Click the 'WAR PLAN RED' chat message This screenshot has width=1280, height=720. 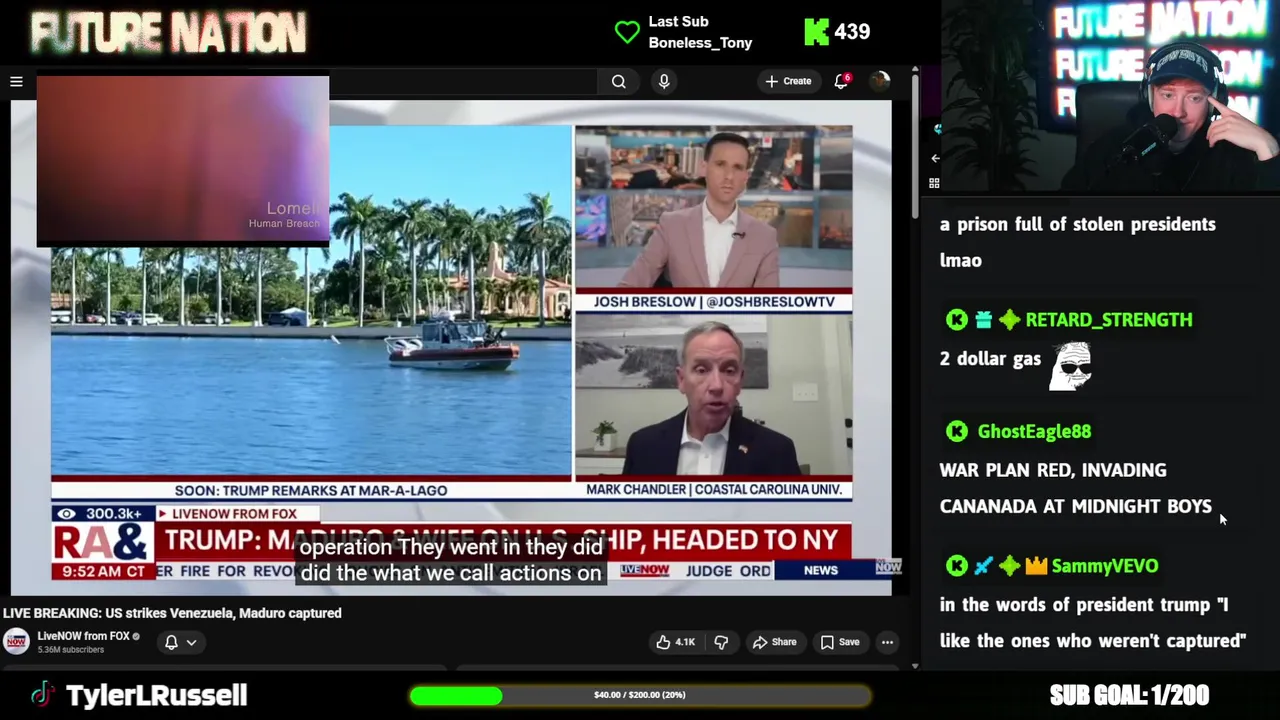pos(1076,488)
